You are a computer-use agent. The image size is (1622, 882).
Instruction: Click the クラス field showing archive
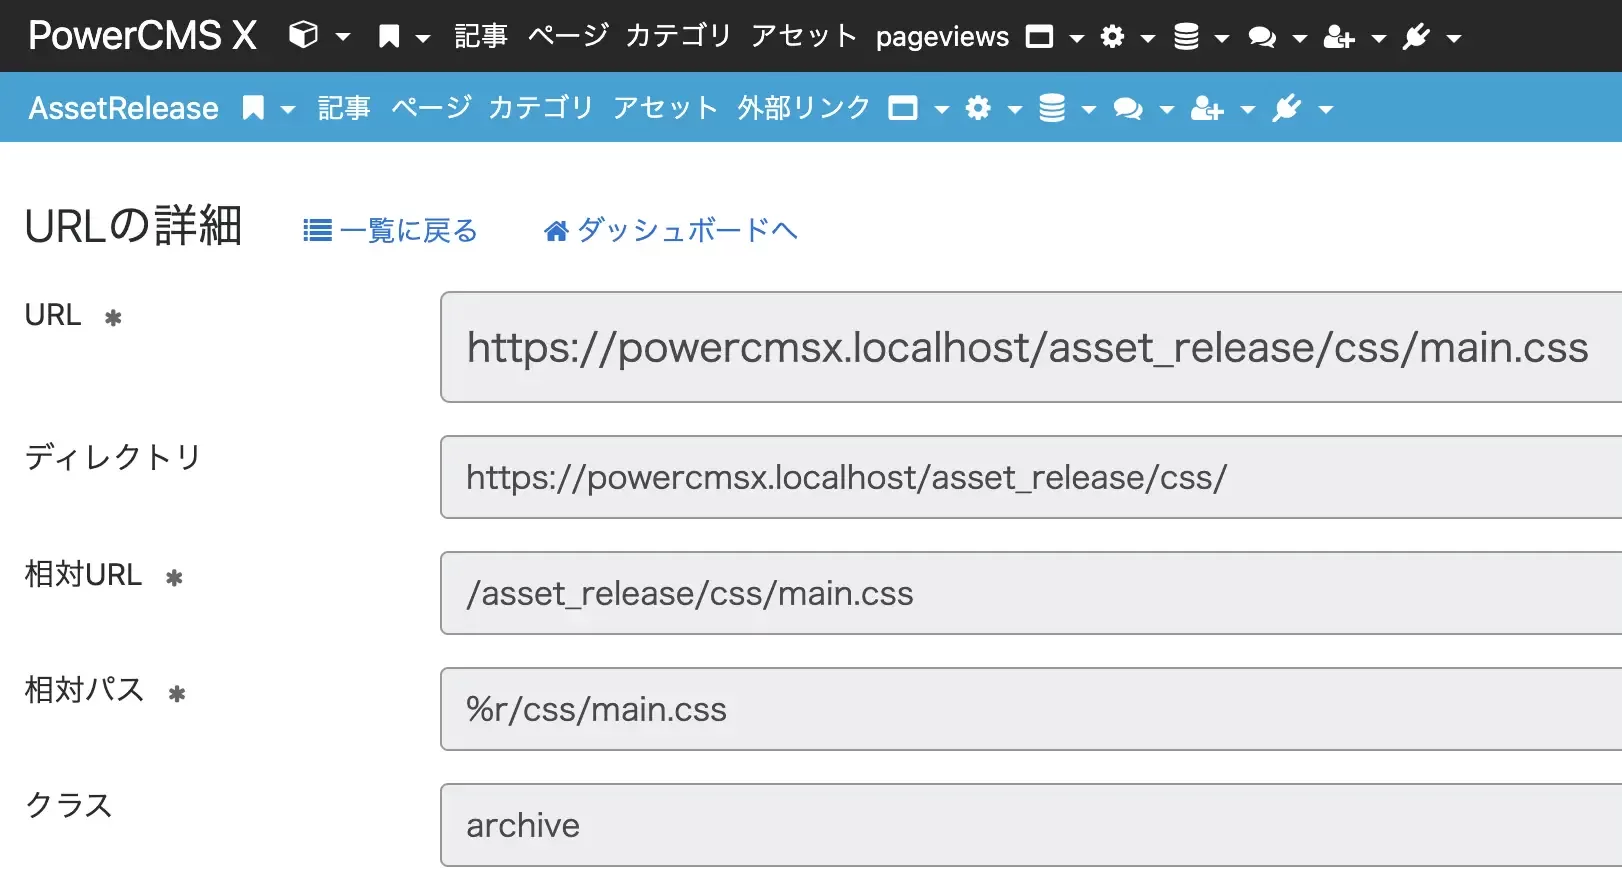click(x=1031, y=825)
